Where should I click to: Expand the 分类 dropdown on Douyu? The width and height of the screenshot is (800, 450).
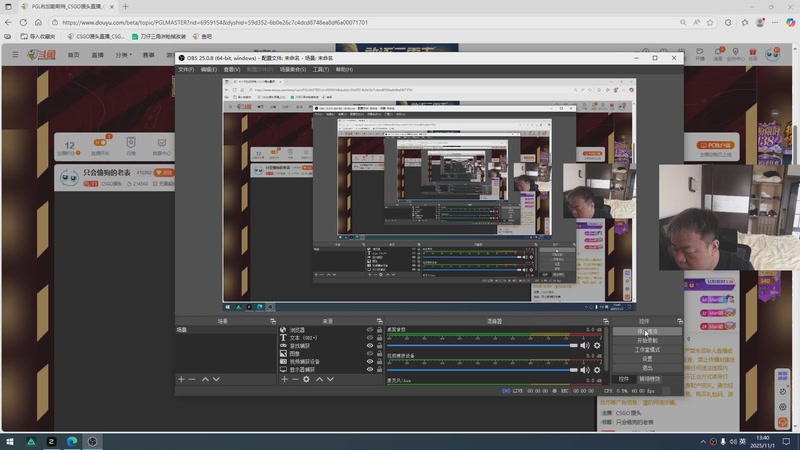point(123,55)
